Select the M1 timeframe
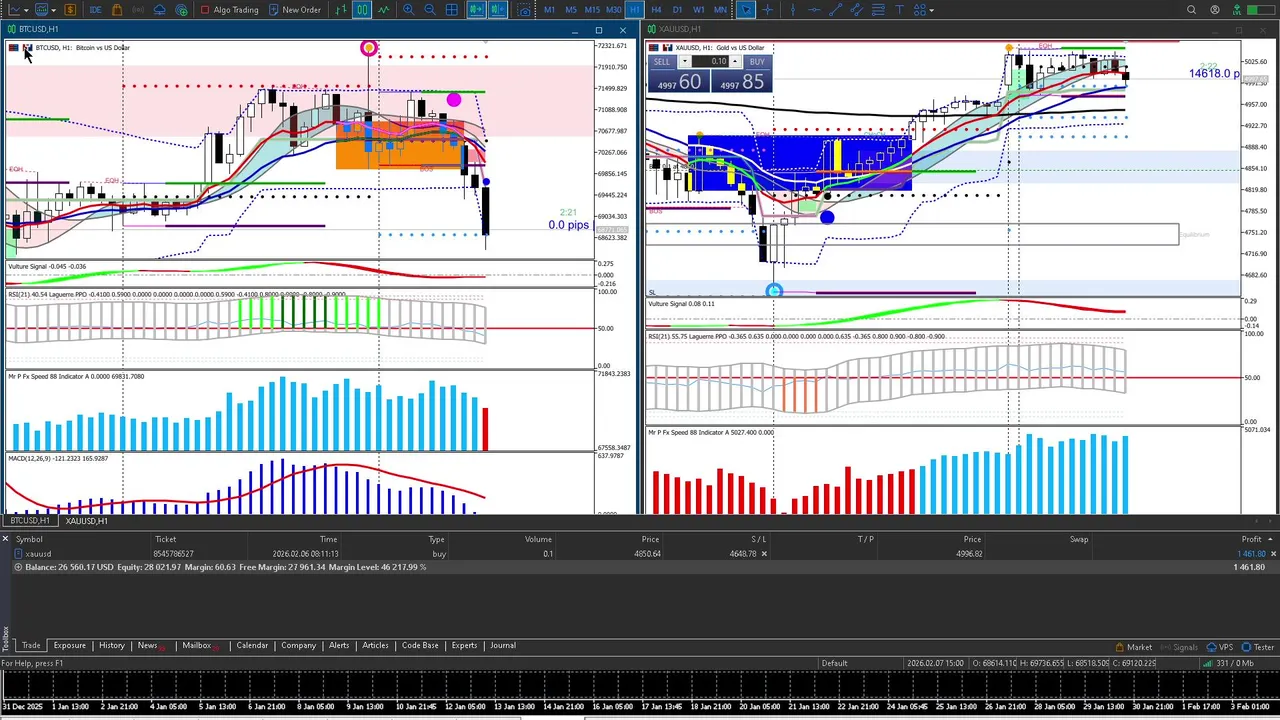Screen dimensions: 1280x720 coord(549,10)
